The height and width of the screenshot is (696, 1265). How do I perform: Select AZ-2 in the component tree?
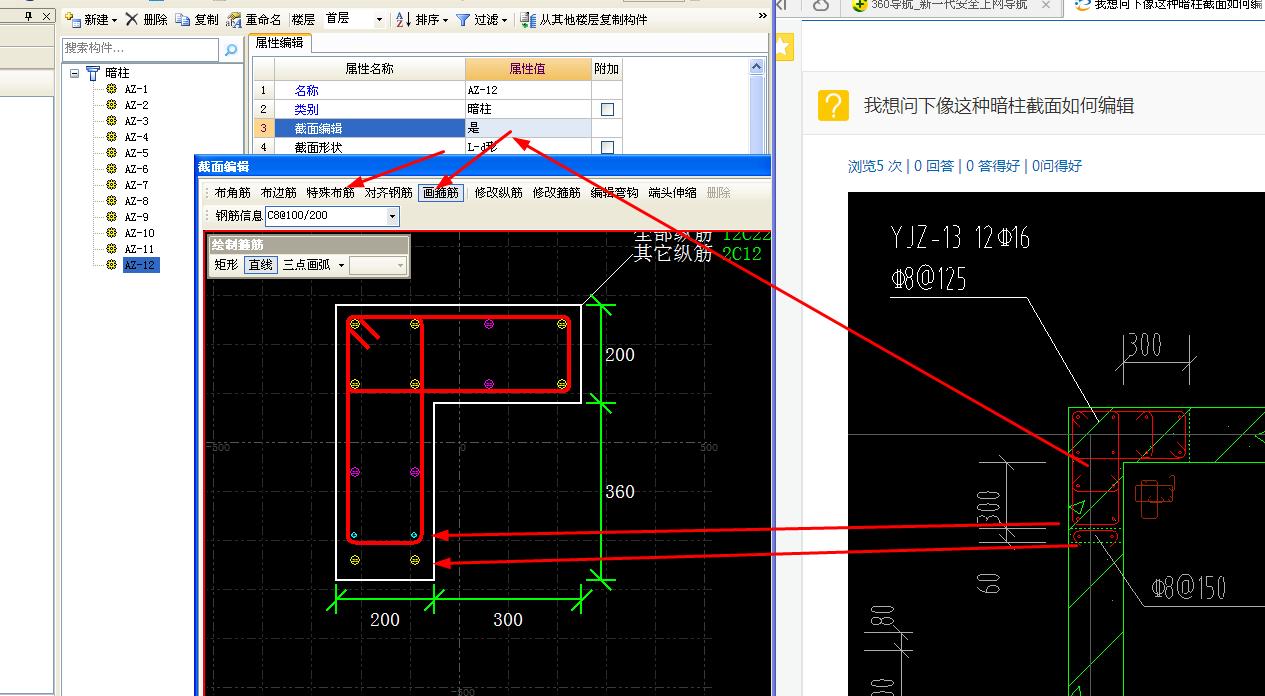(x=136, y=105)
